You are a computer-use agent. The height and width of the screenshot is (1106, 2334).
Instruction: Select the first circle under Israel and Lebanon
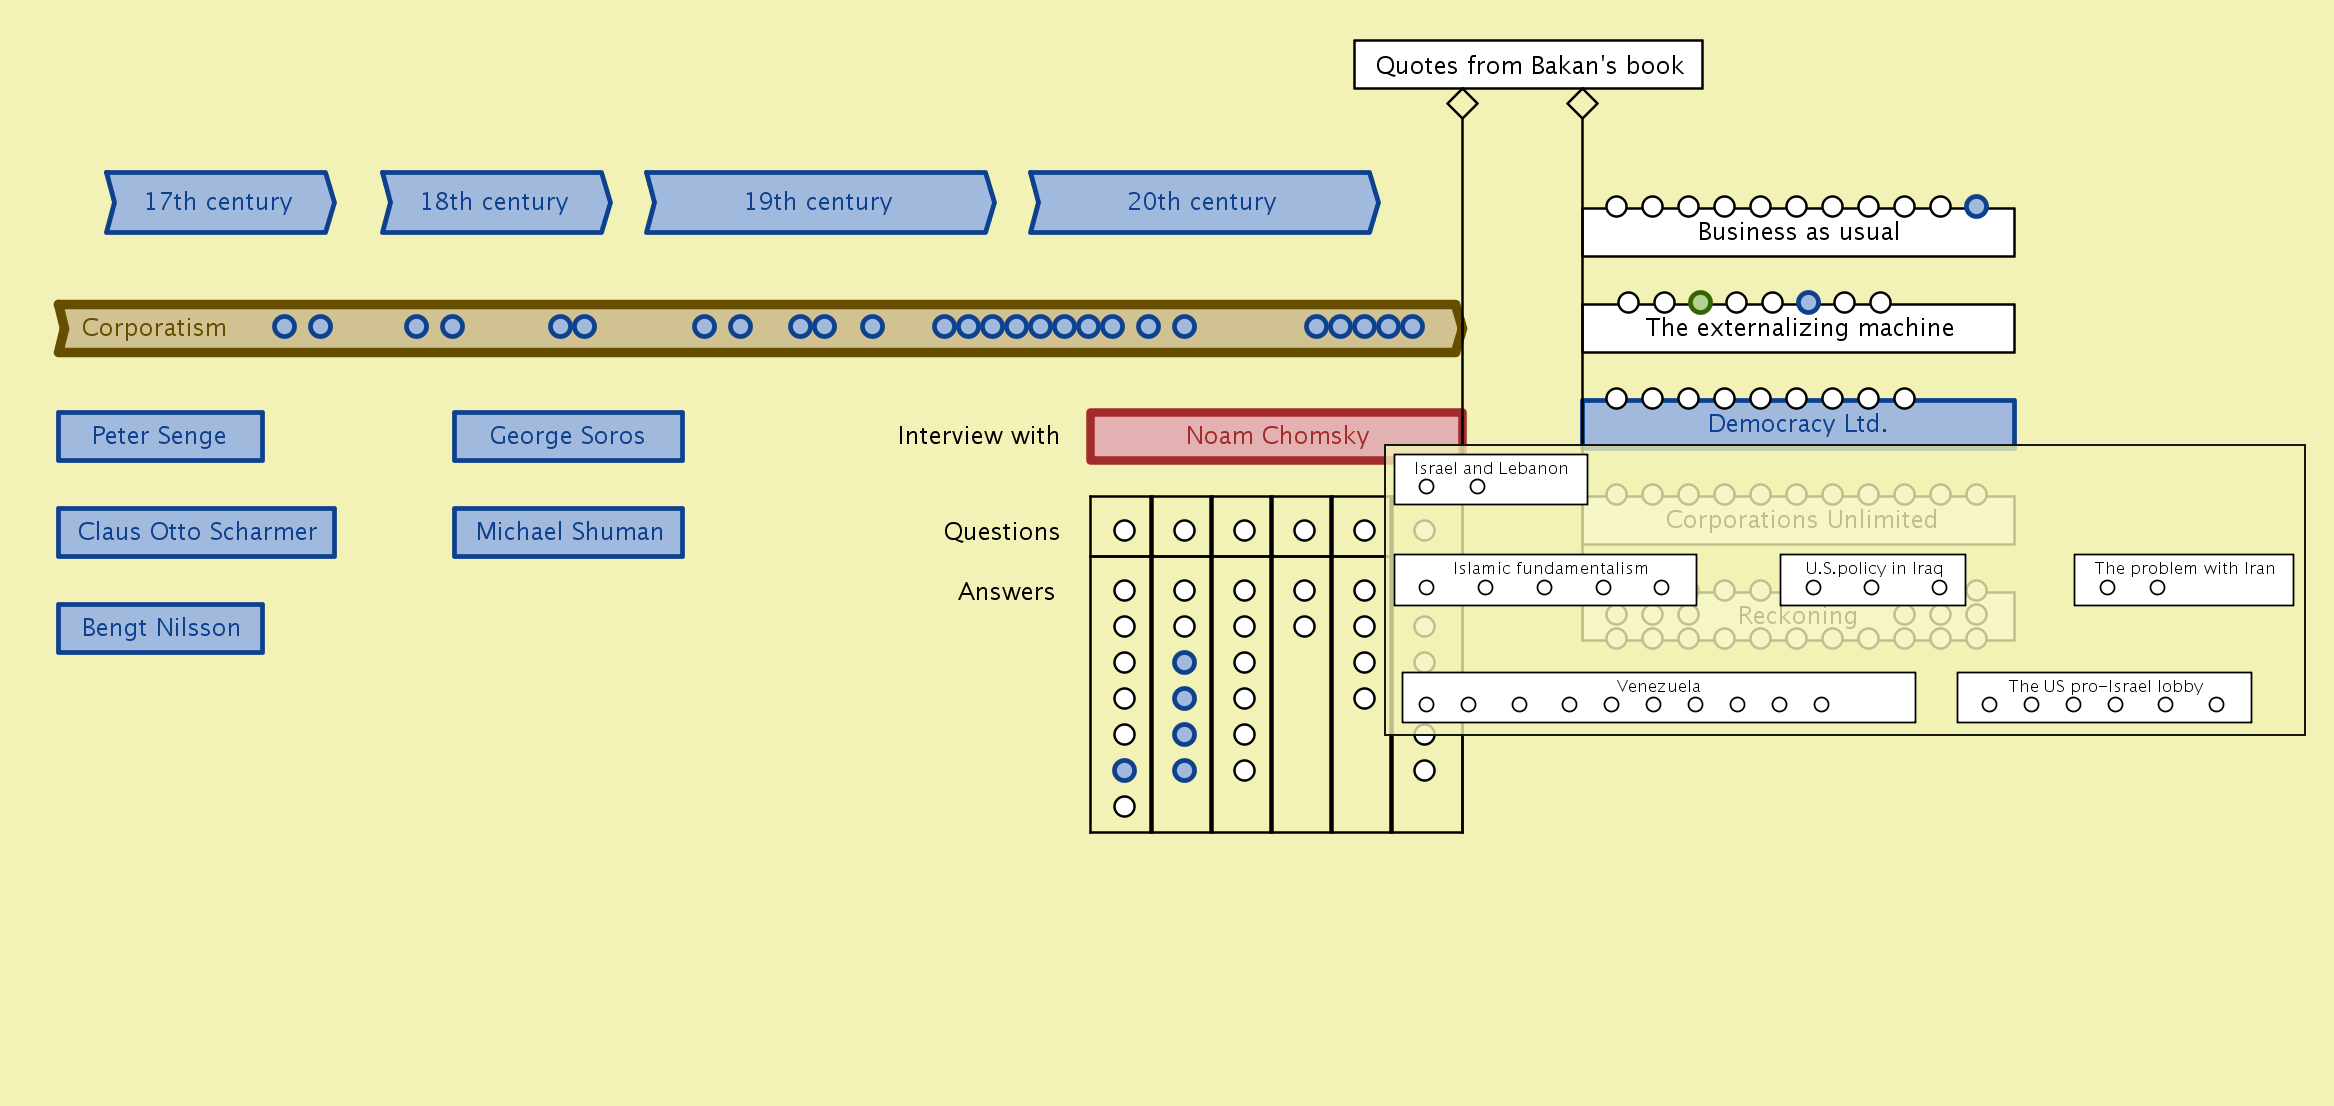point(1426,487)
